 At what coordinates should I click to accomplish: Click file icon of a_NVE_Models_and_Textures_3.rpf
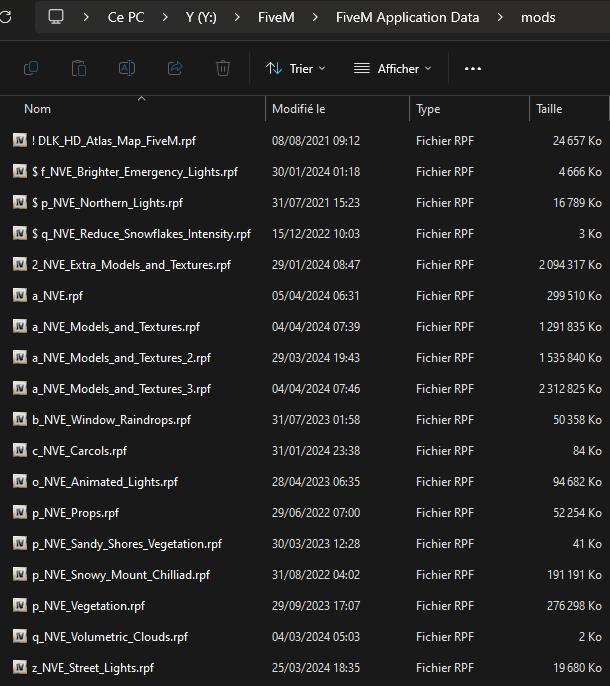[x=20, y=388]
